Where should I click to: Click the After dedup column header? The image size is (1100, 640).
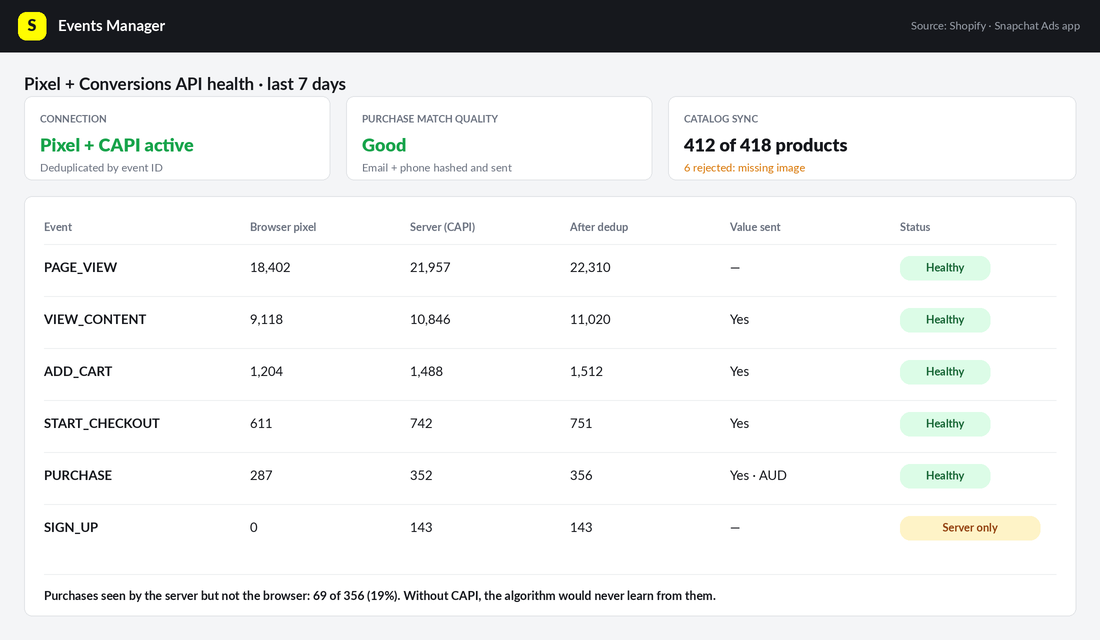point(598,227)
